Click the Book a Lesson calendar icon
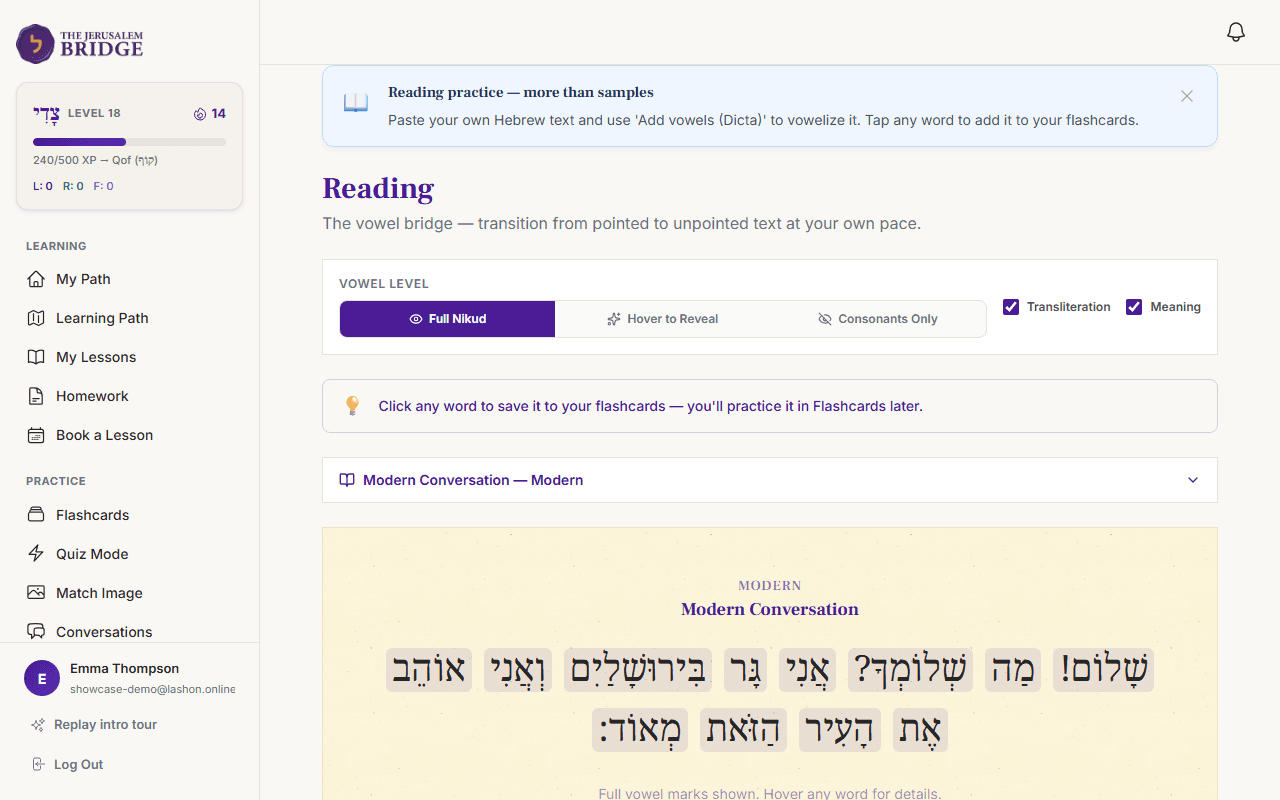The height and width of the screenshot is (800, 1280). click(x=36, y=435)
